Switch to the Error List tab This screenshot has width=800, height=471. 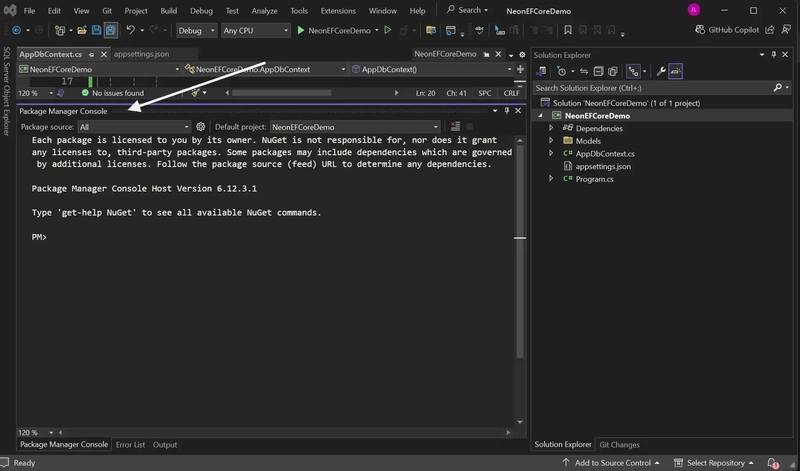pyautogui.click(x=130, y=444)
